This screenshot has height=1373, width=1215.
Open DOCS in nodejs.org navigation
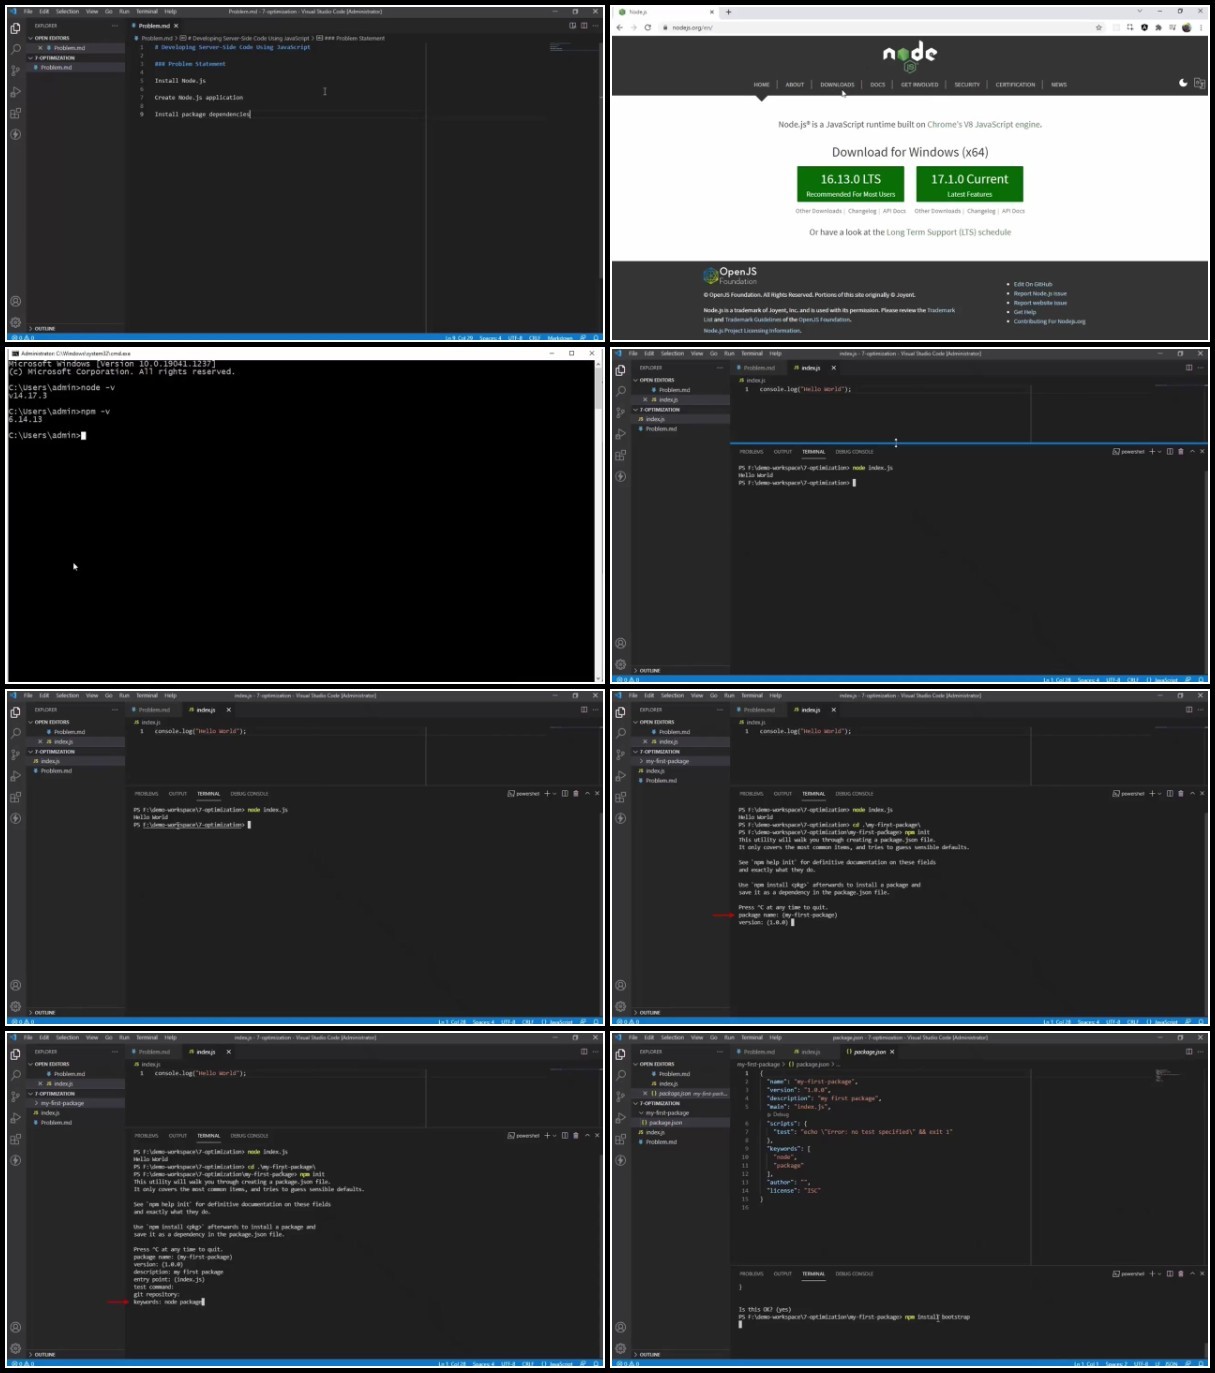[878, 85]
